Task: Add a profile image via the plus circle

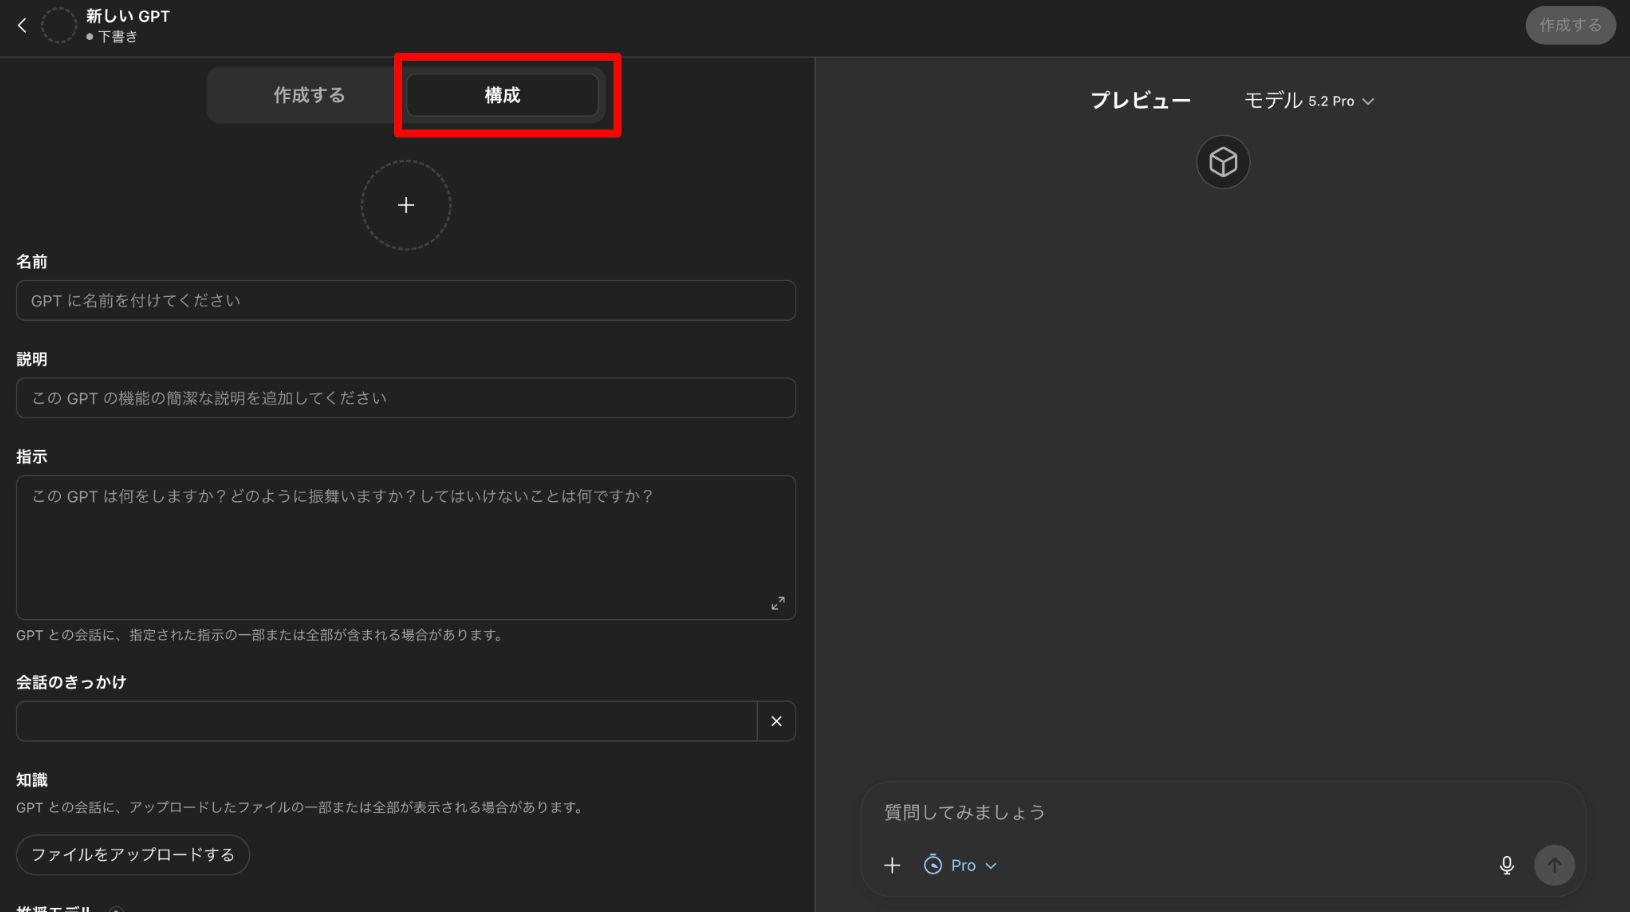Action: (x=406, y=205)
